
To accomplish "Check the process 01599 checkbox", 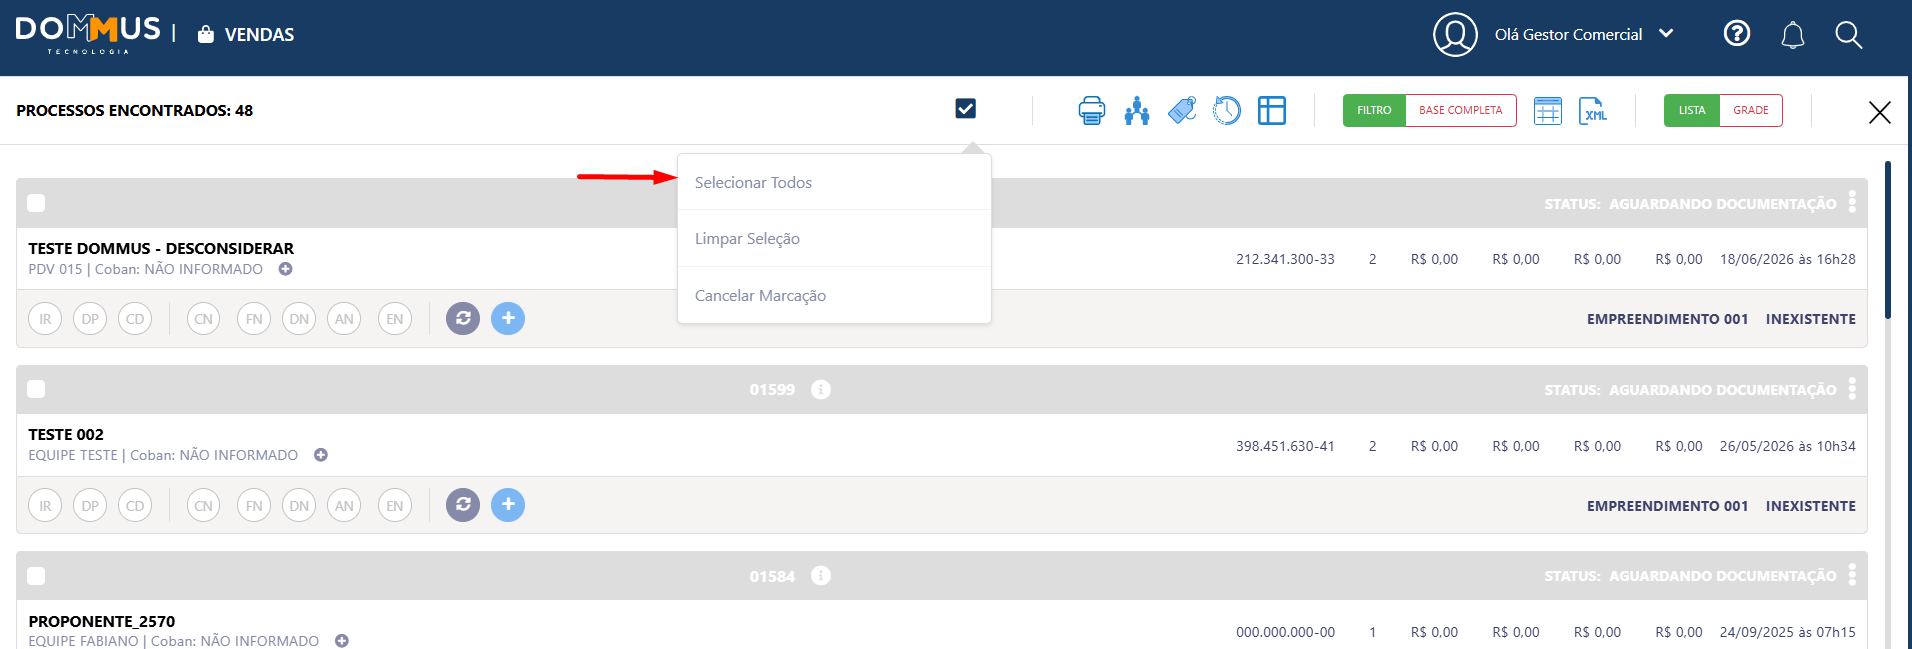I will click(36, 389).
